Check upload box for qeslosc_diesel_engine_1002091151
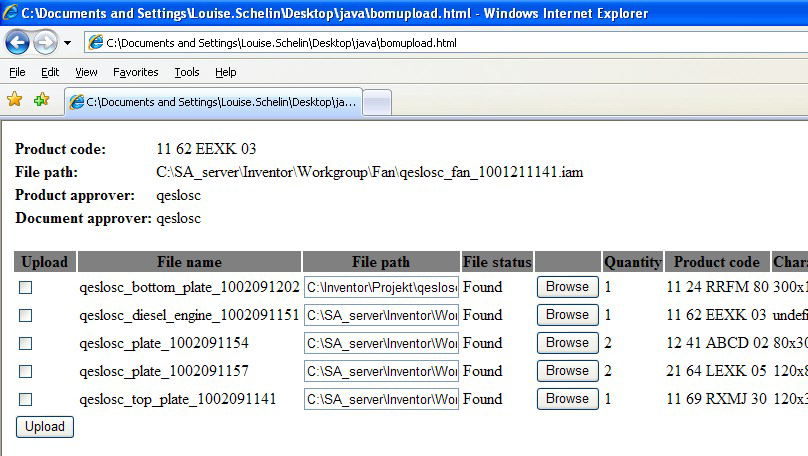This screenshot has height=456, width=808. 25,315
